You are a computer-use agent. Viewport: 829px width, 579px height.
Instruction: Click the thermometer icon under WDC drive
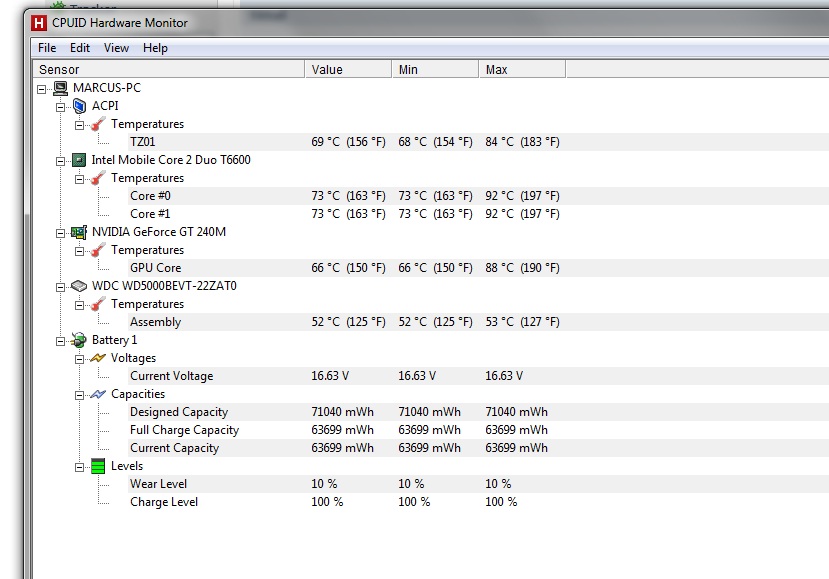point(98,304)
